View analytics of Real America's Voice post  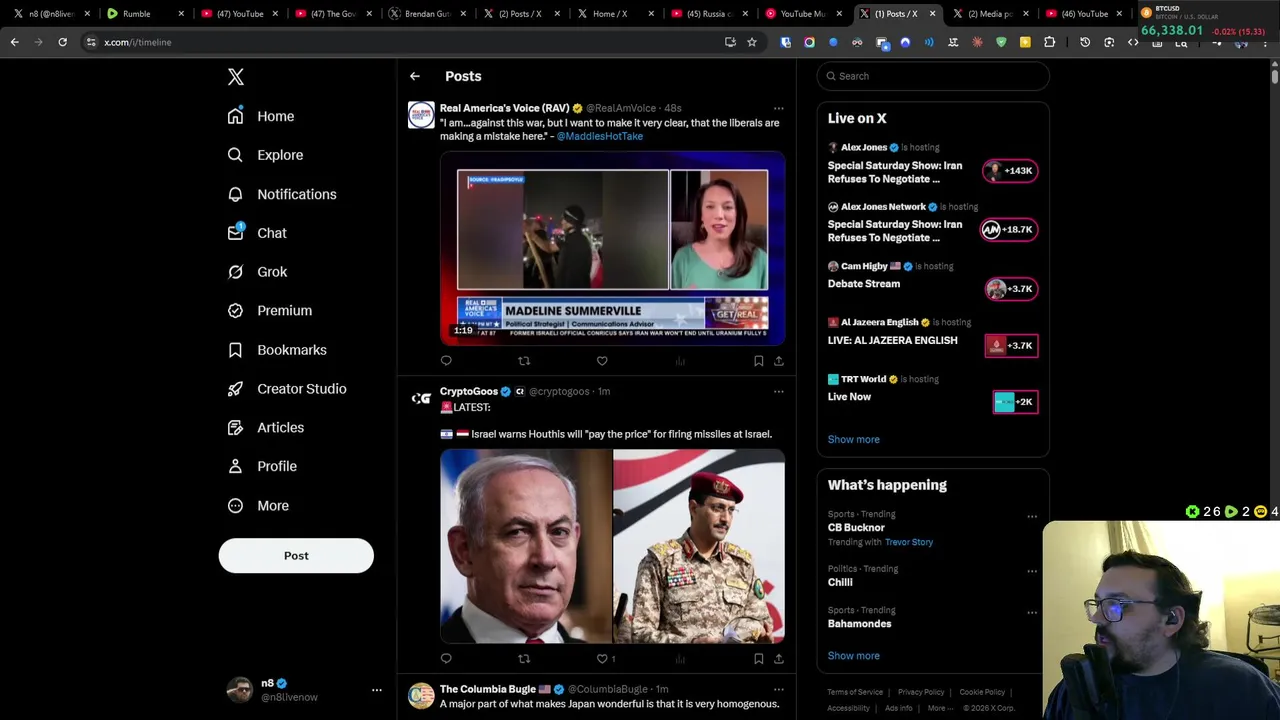tap(680, 361)
